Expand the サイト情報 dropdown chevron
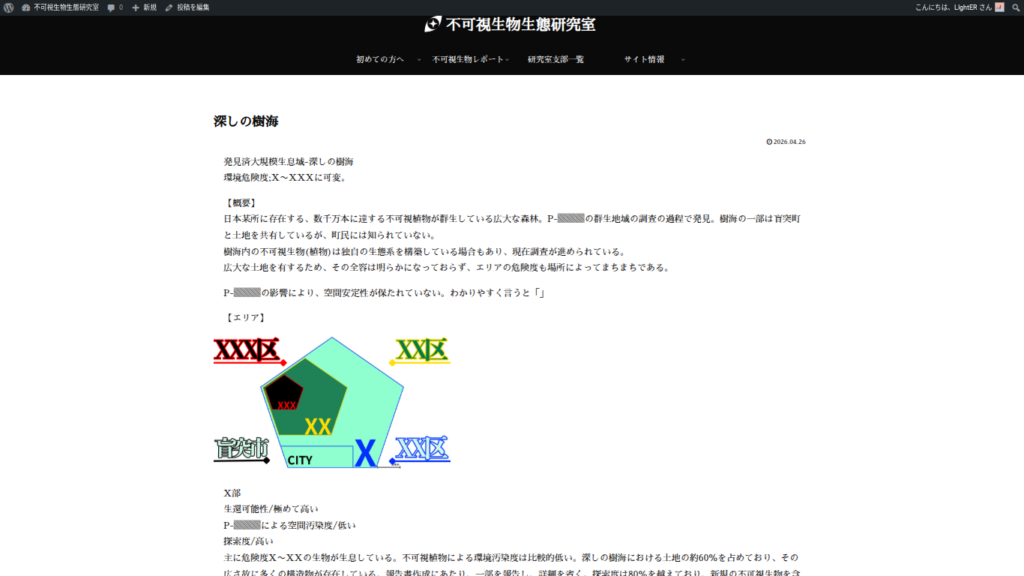Screen dimensions: 1024x576 pos(683,60)
